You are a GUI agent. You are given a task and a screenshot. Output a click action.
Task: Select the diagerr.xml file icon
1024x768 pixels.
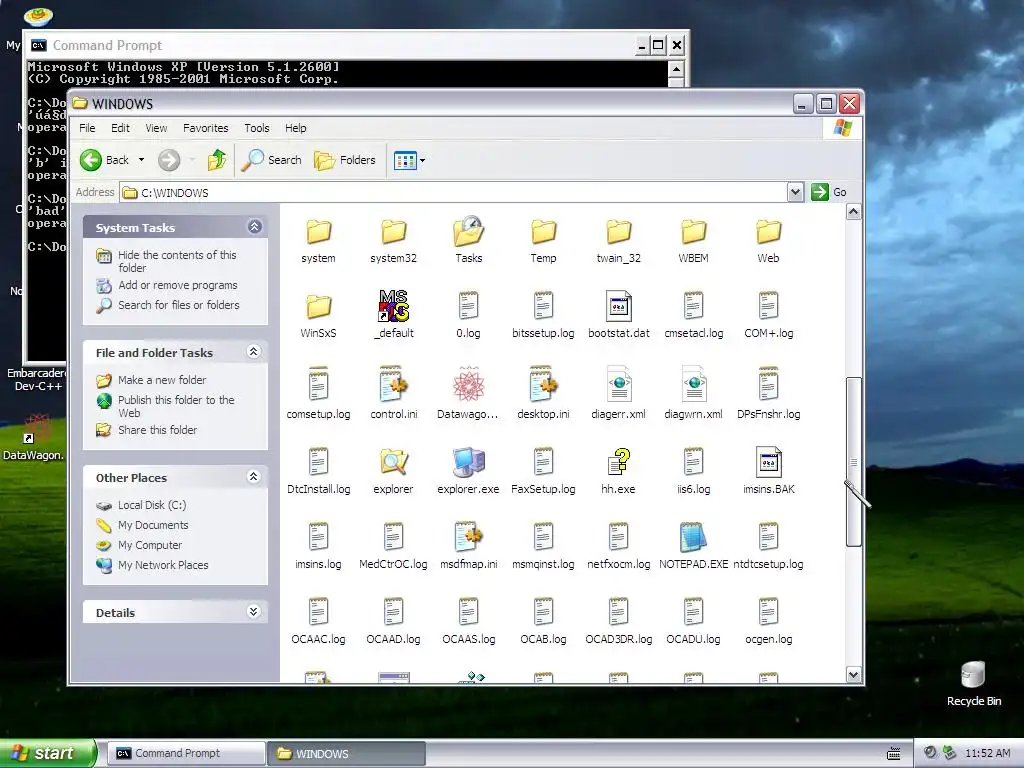tap(618, 384)
